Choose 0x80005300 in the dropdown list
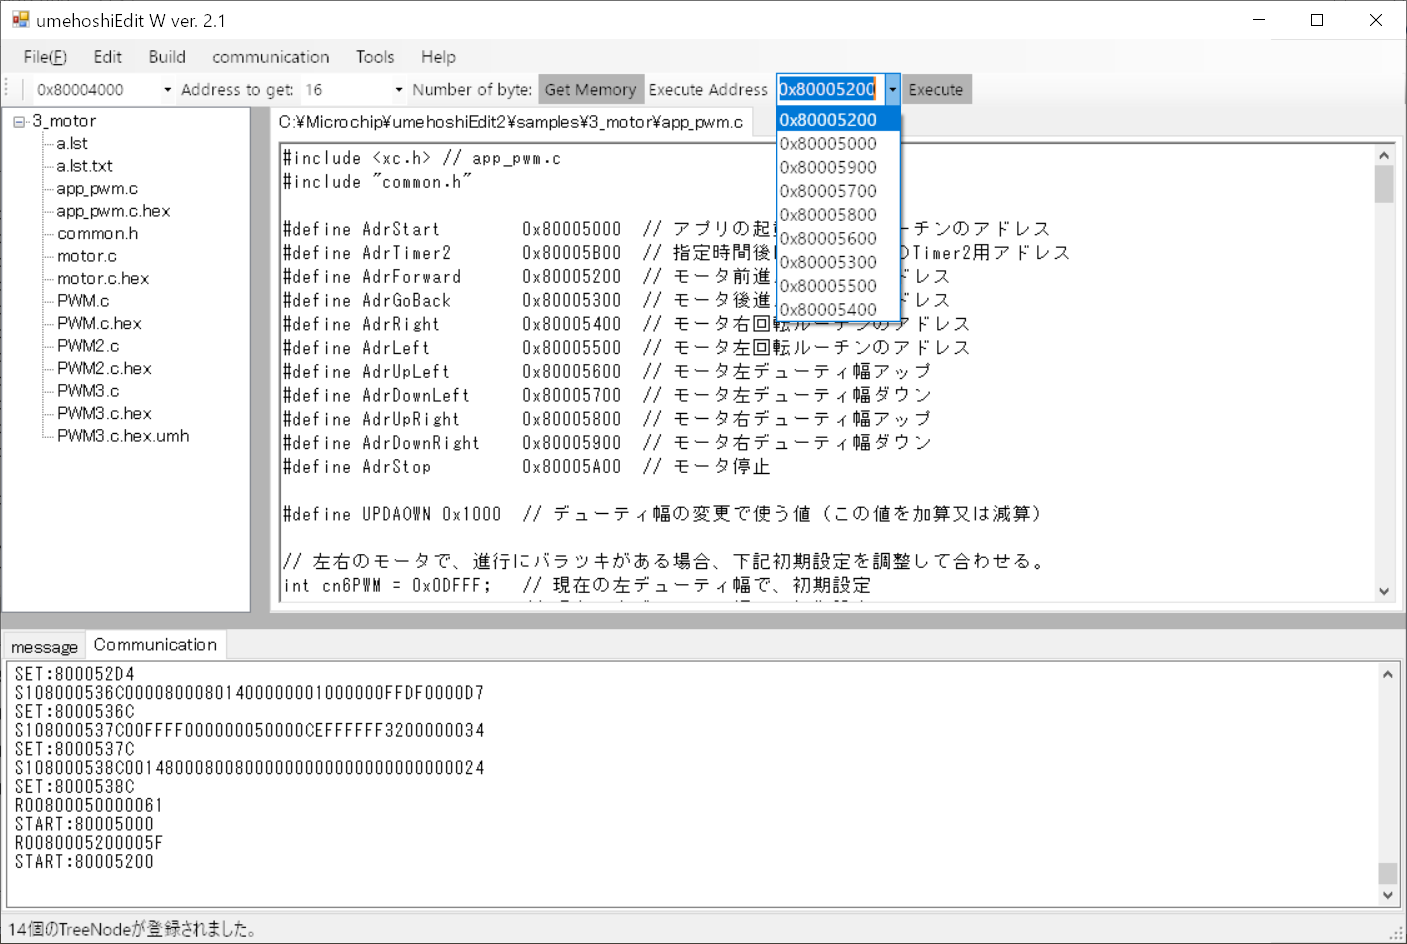 click(x=828, y=262)
